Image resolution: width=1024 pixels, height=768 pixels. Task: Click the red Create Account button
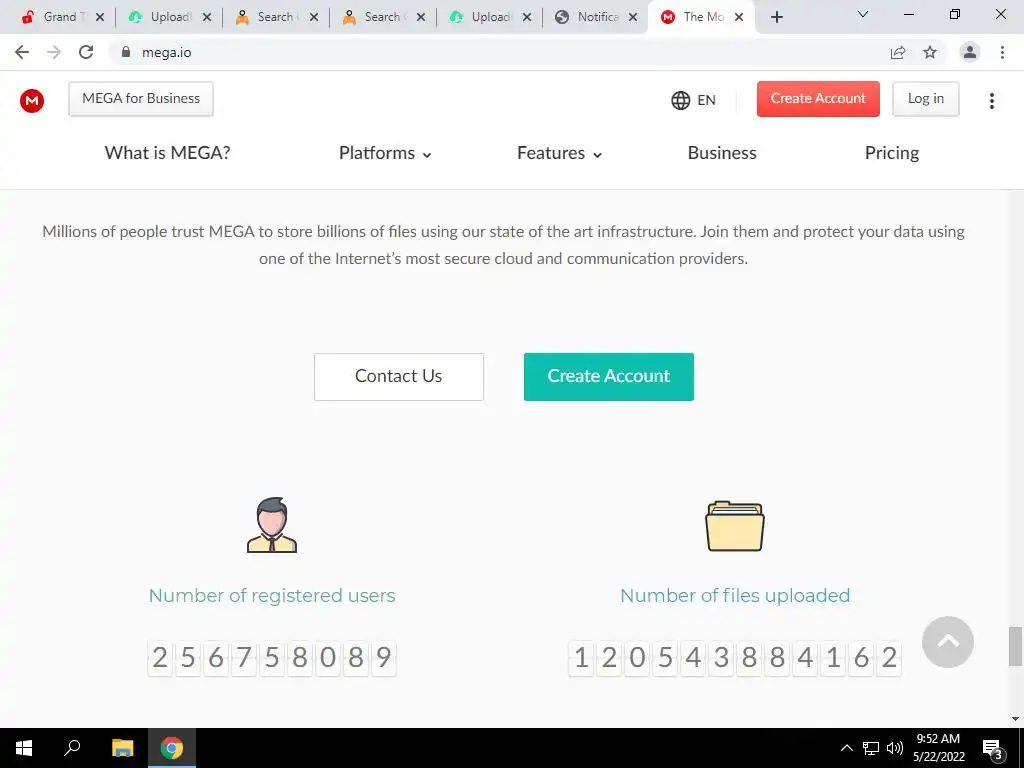[x=818, y=99]
